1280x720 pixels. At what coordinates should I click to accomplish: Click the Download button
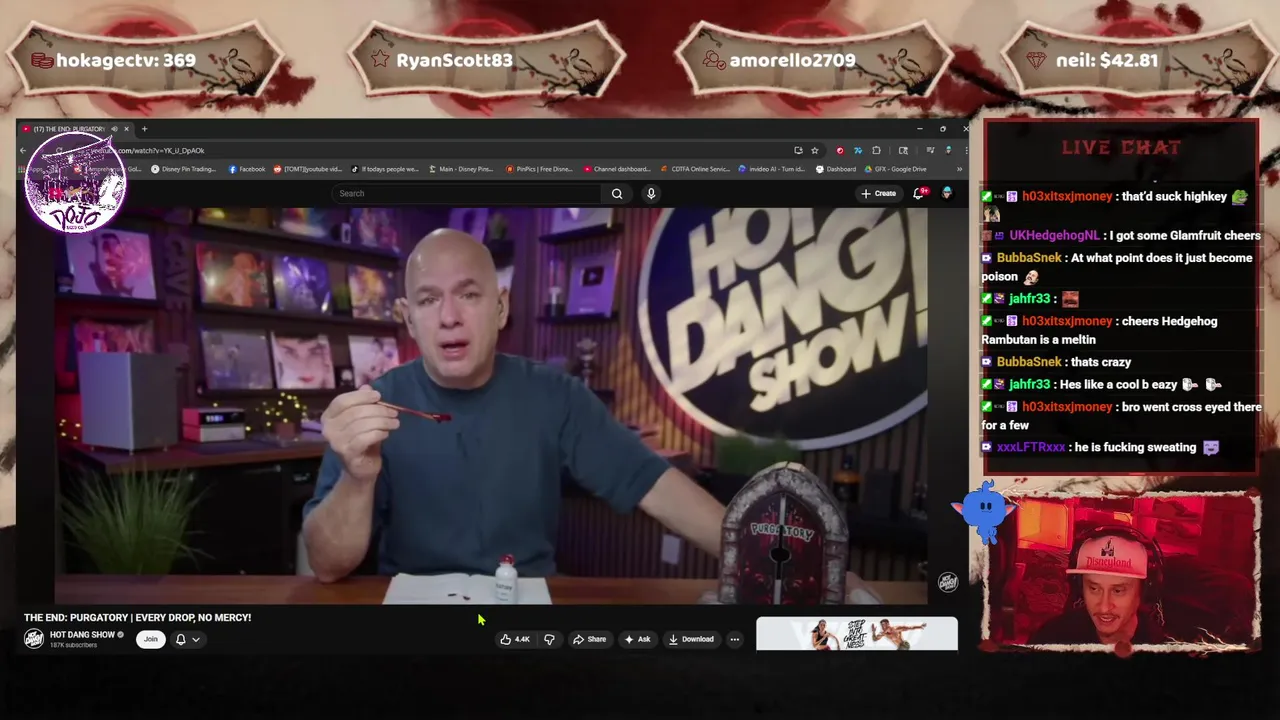(691, 639)
